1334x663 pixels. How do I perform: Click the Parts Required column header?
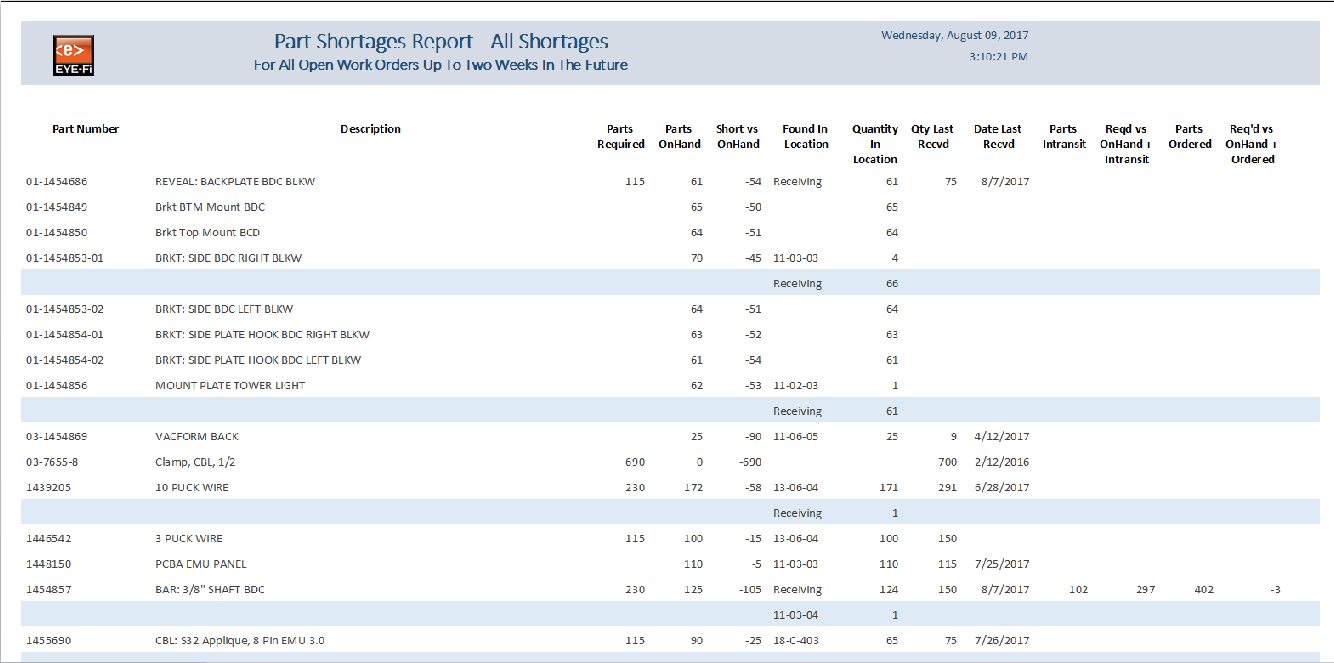(x=620, y=137)
